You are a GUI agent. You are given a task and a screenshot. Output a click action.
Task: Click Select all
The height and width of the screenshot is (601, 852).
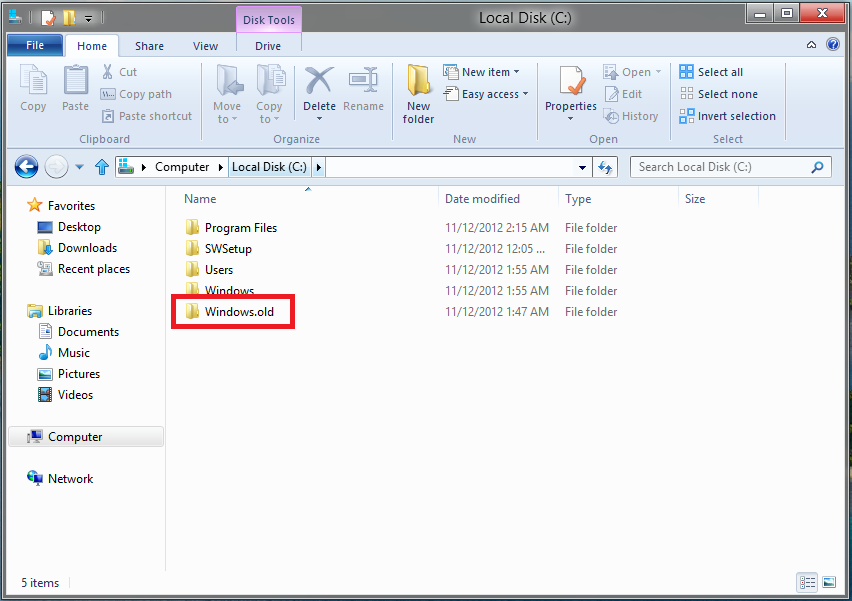click(x=711, y=72)
